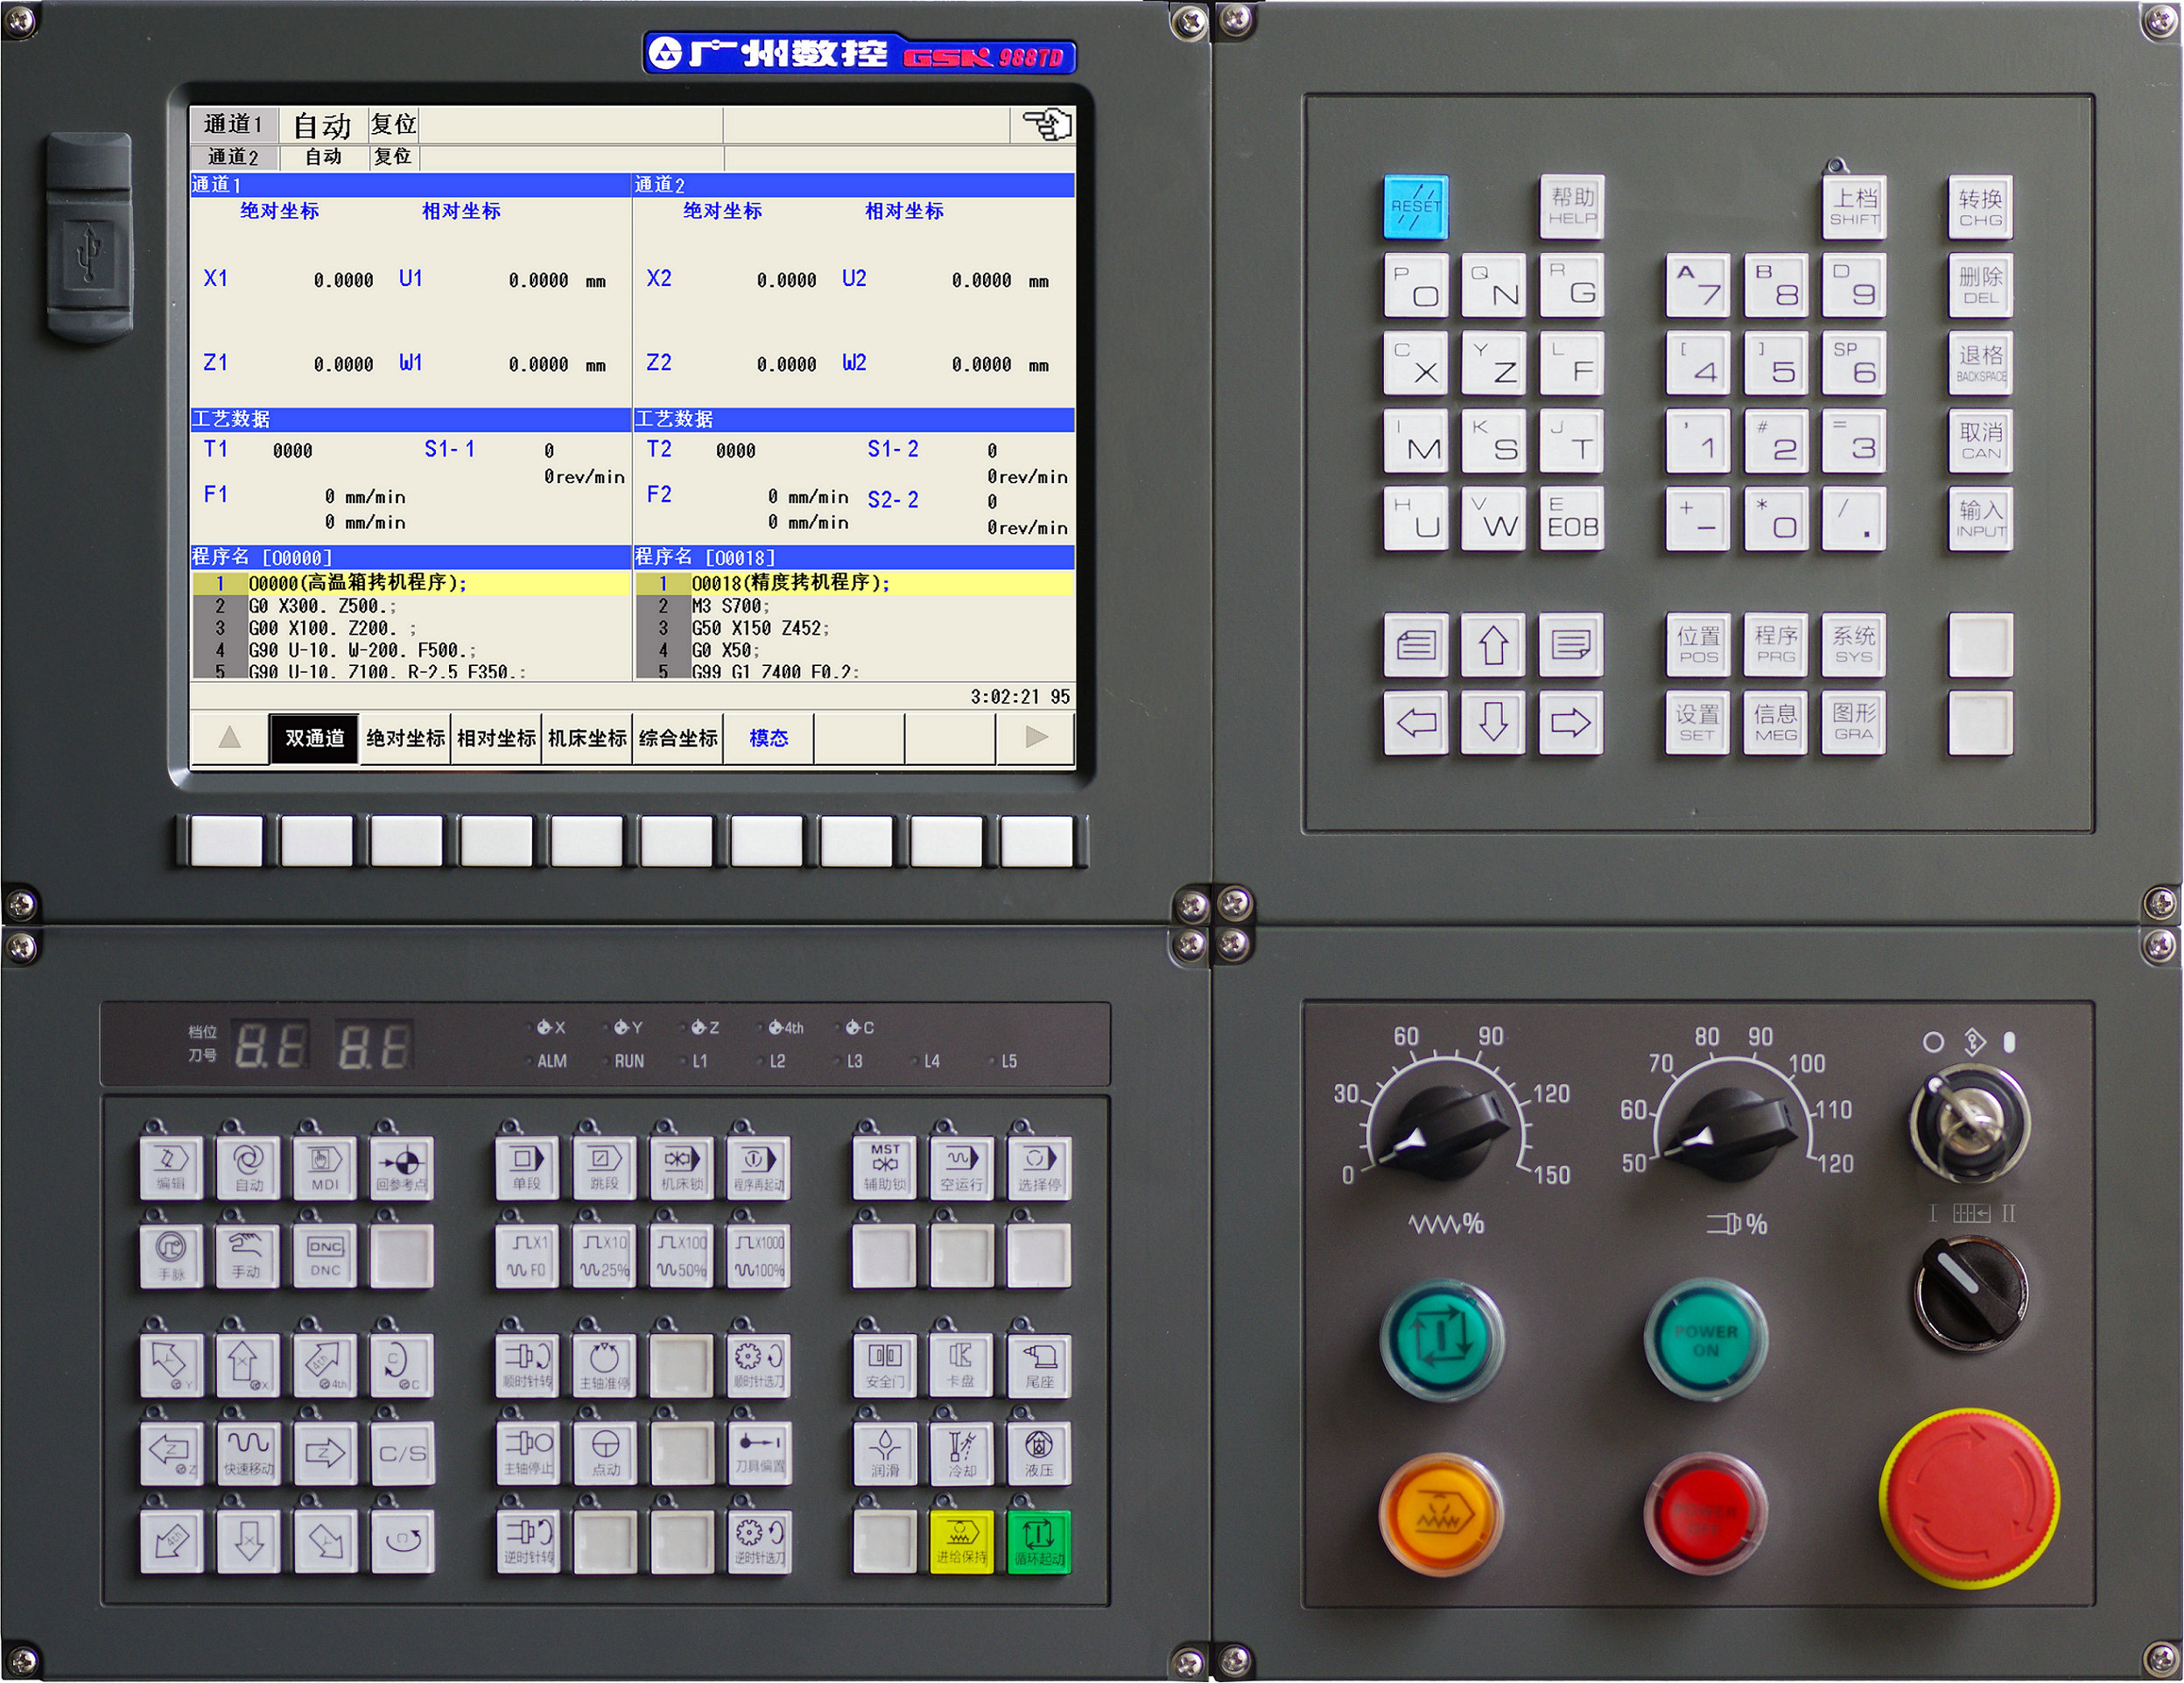The image size is (2184, 1683).
Task: Click the 输入 INPUT key
Action: point(1979,518)
